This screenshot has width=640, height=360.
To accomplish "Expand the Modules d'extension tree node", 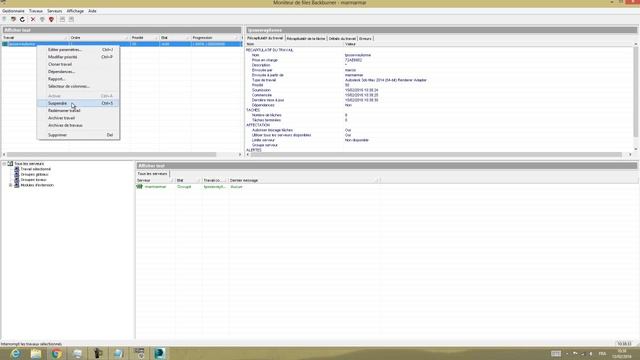I will pos(11,185).
